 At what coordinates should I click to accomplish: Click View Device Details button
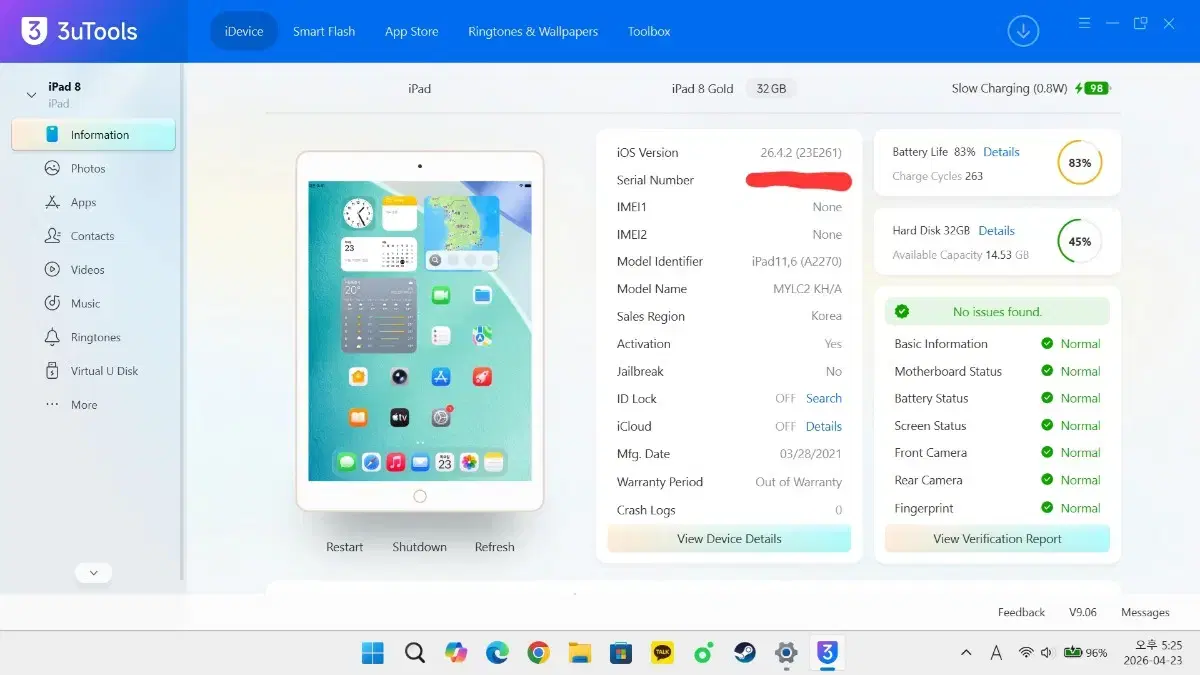coord(729,539)
